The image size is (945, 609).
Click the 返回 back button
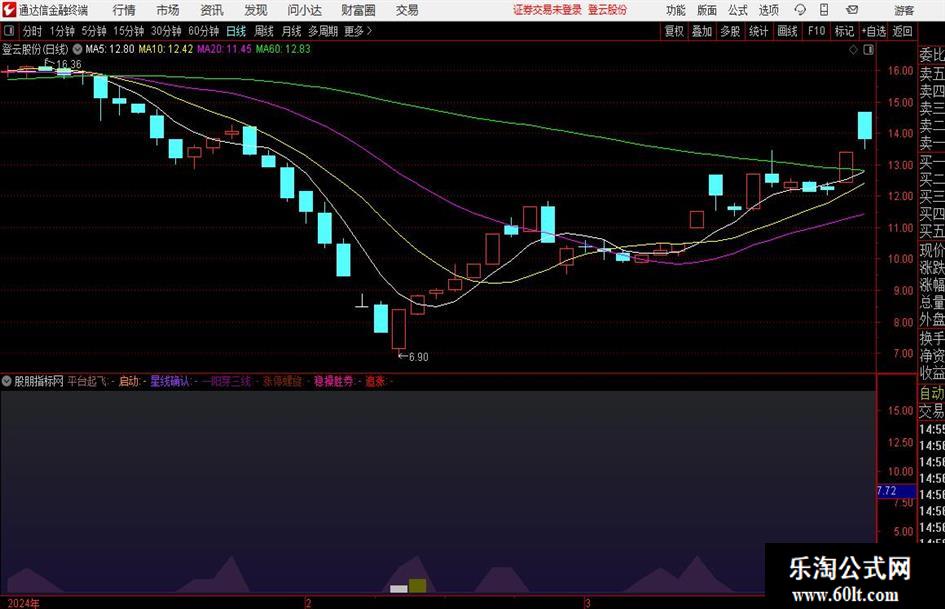[902, 31]
